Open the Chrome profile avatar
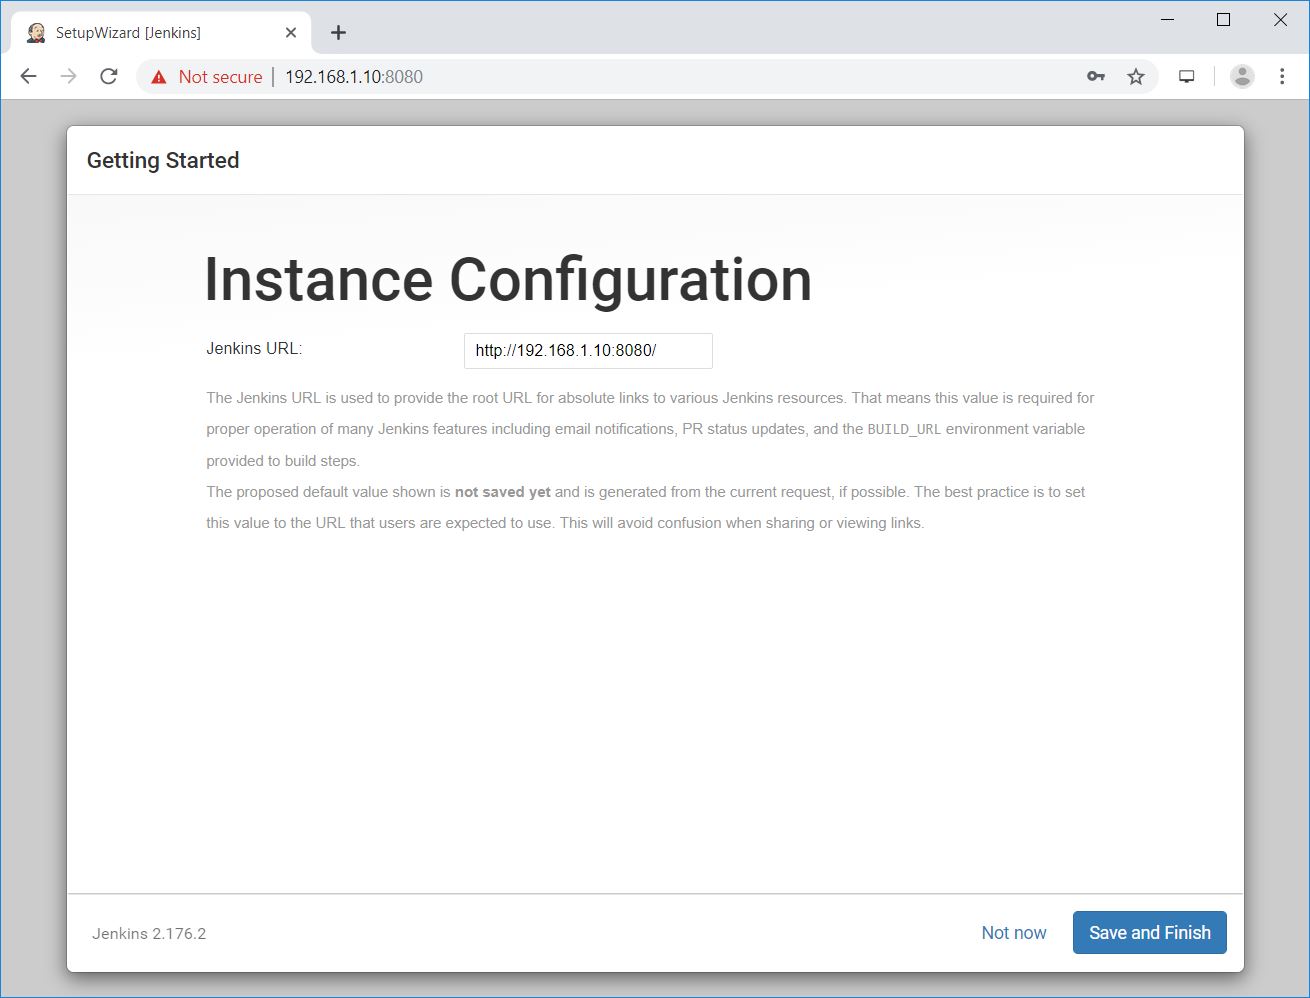The image size is (1310, 998). (1242, 77)
